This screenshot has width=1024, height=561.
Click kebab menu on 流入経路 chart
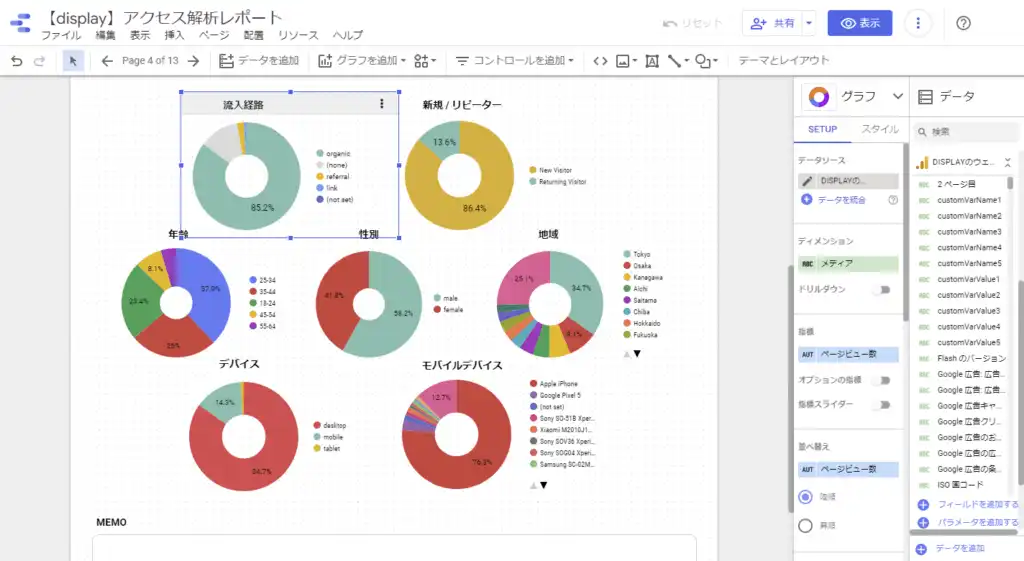click(382, 104)
